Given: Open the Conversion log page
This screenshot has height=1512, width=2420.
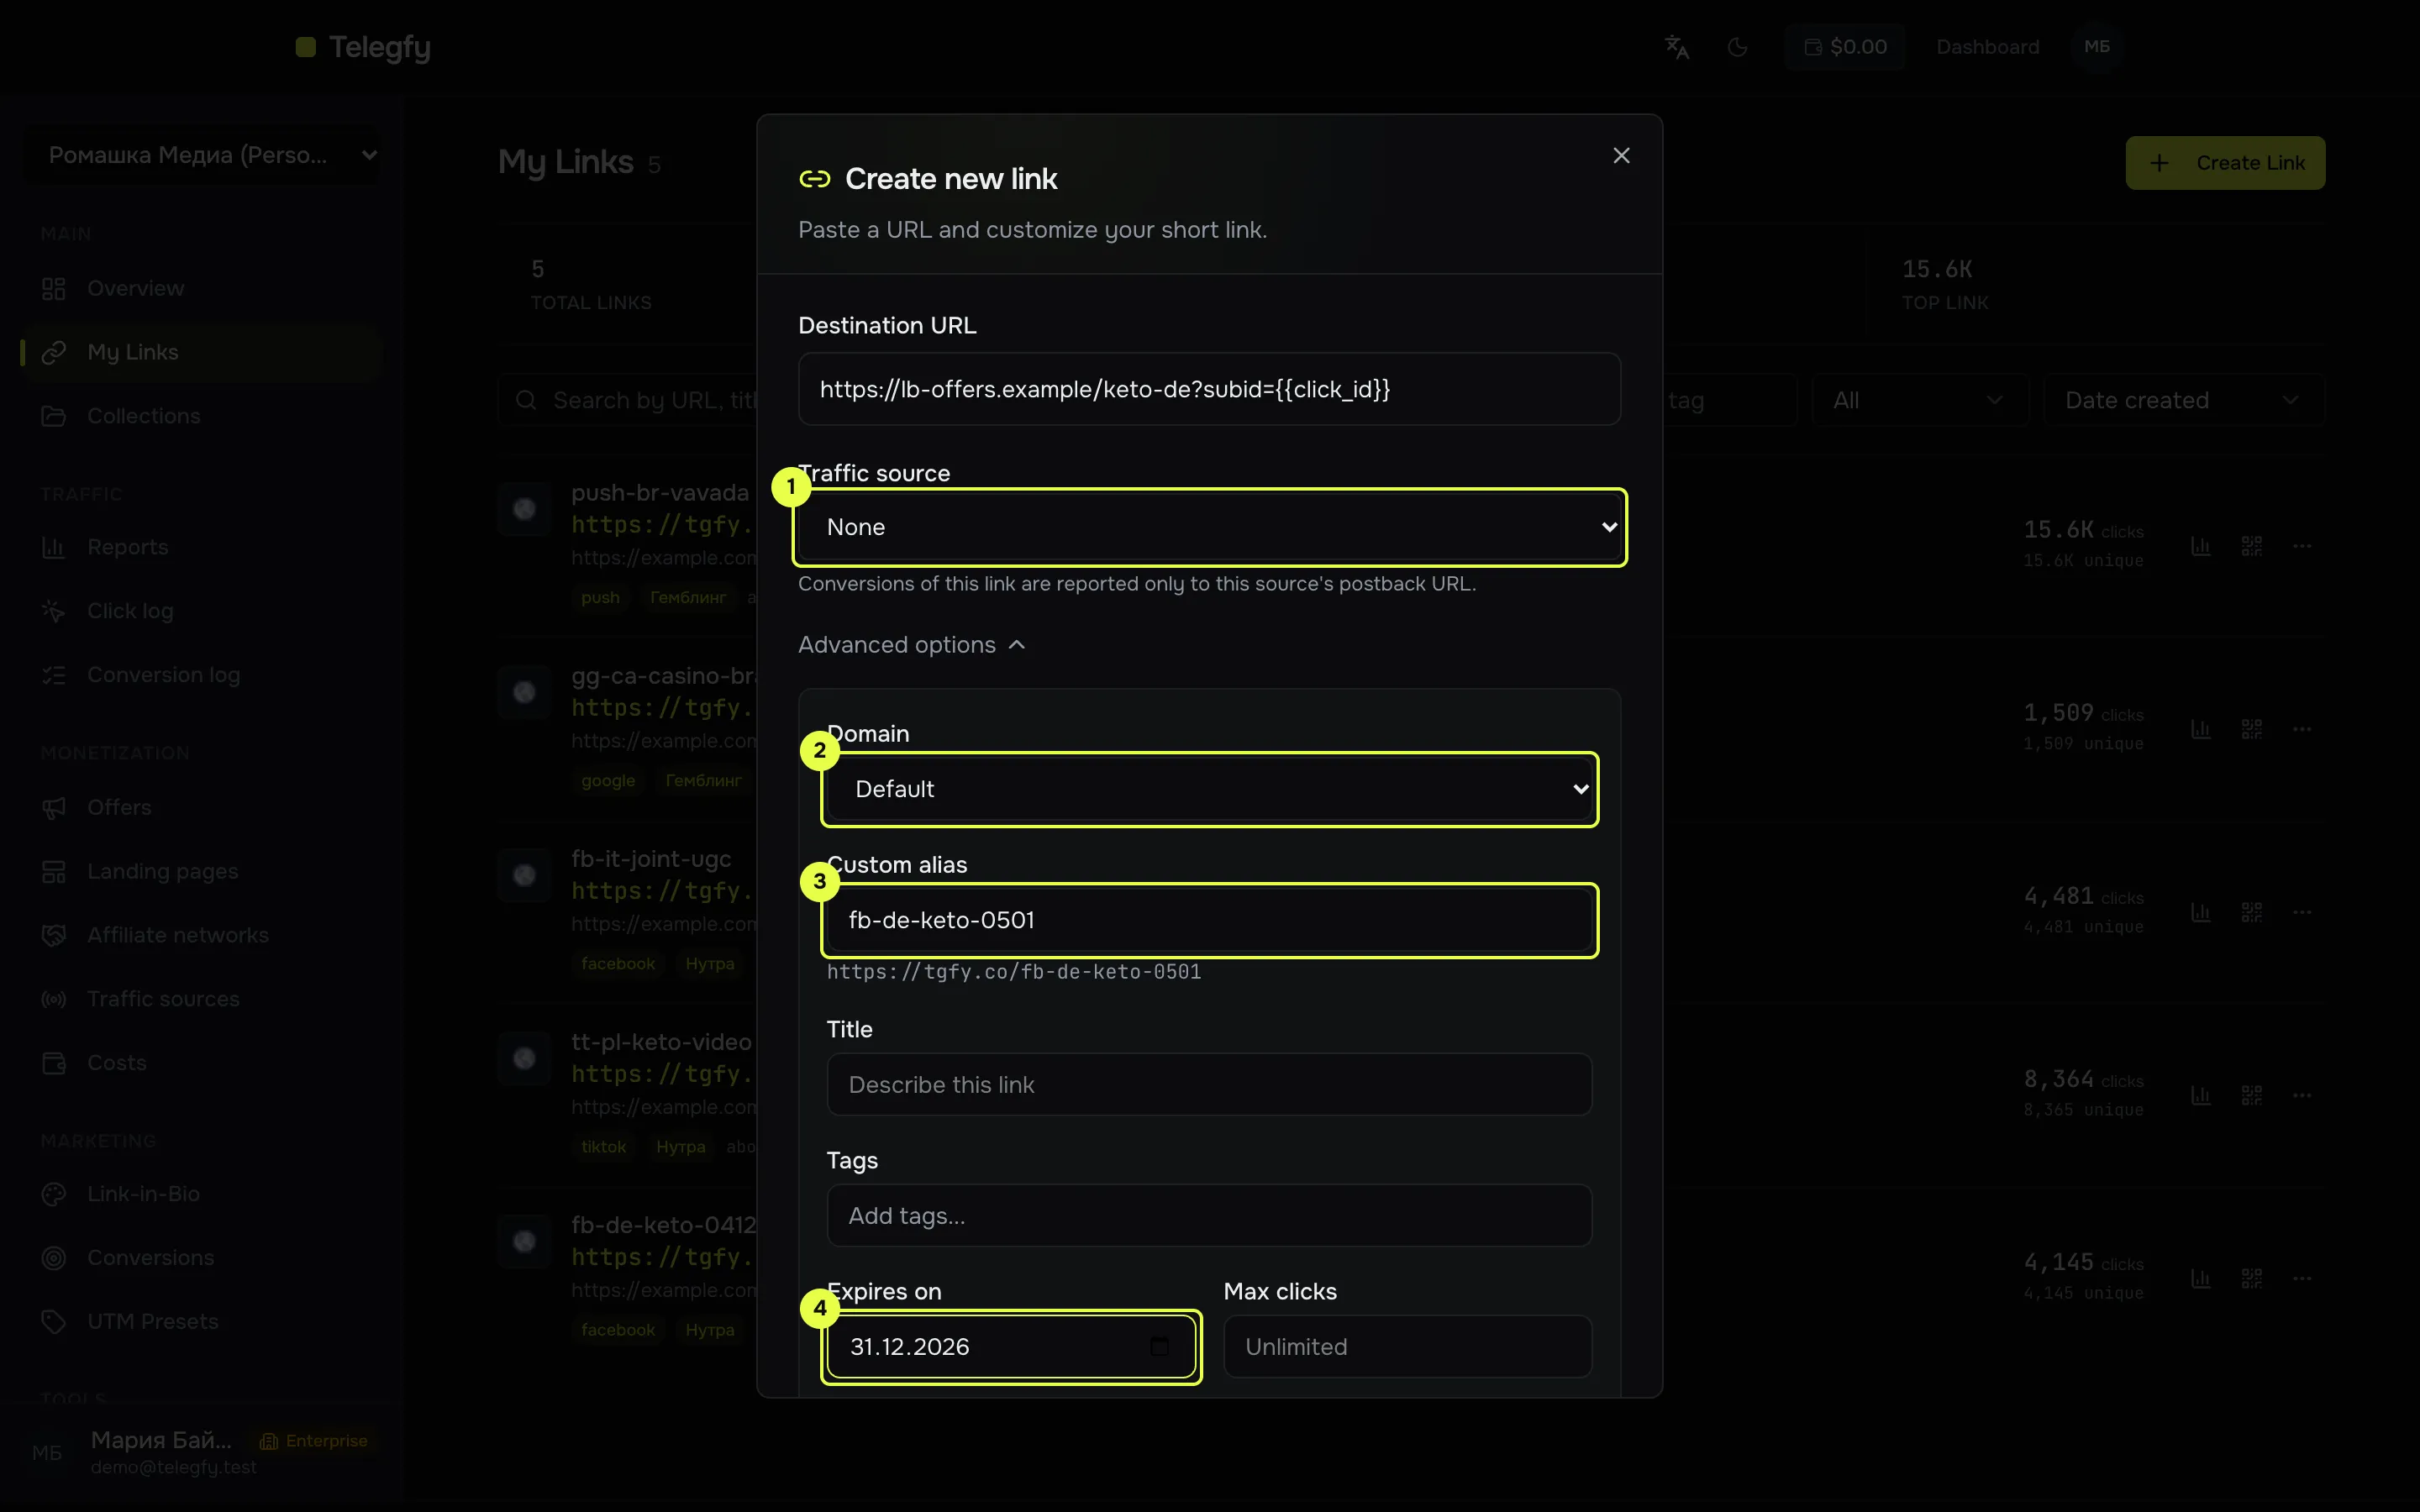Looking at the screenshot, I should pyautogui.click(x=202, y=675).
